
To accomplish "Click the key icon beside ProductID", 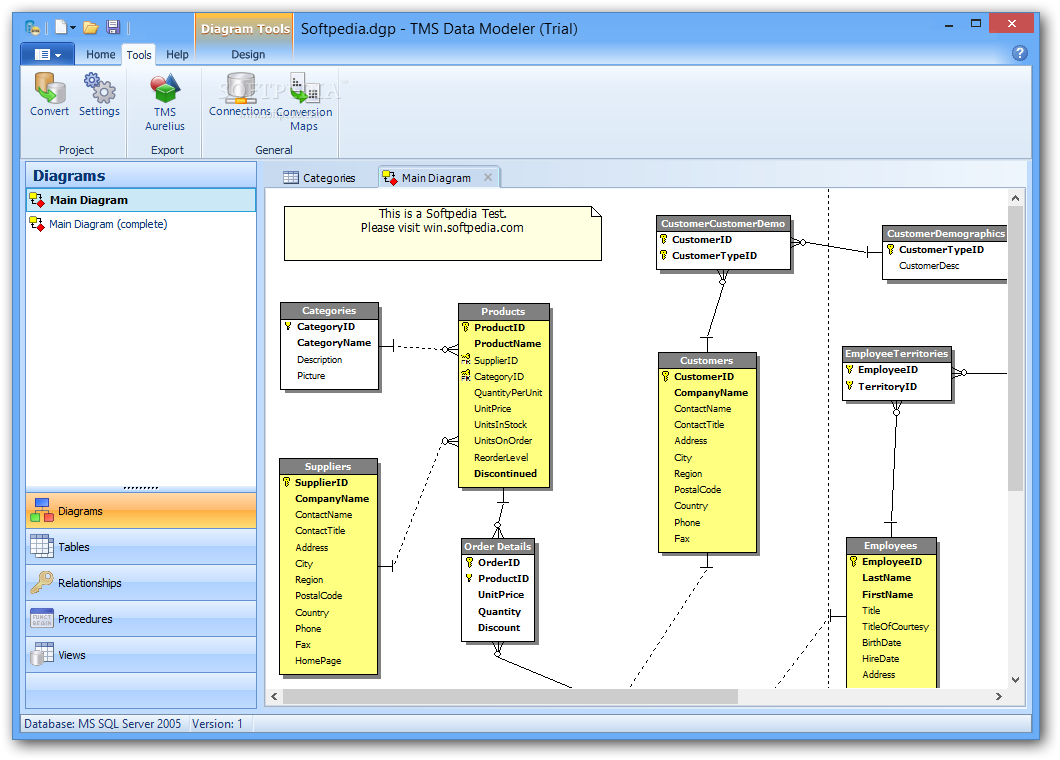I will pos(465,327).
